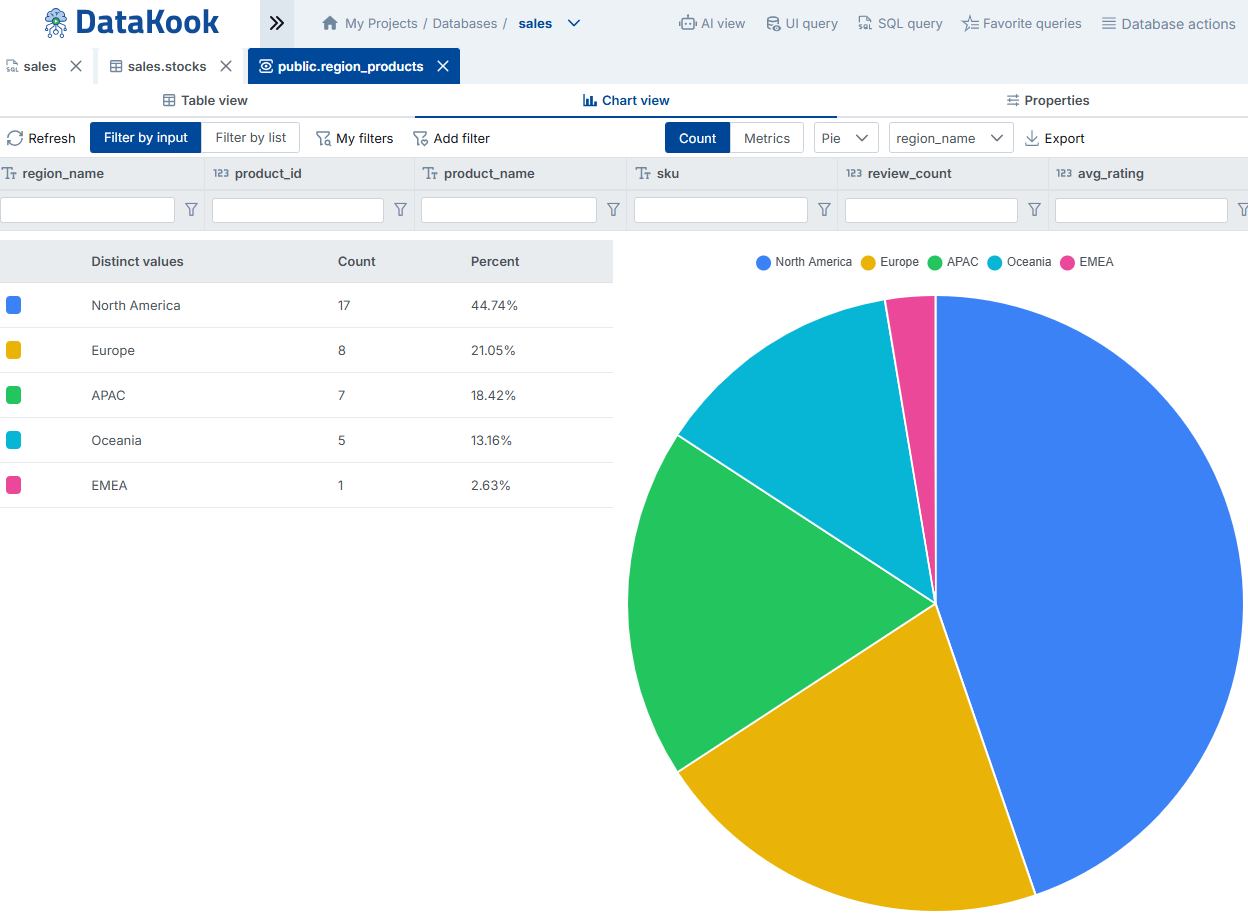Screen dimensions: 1248x917
Task: Open the region_name column dropdown
Action: [x=950, y=138]
